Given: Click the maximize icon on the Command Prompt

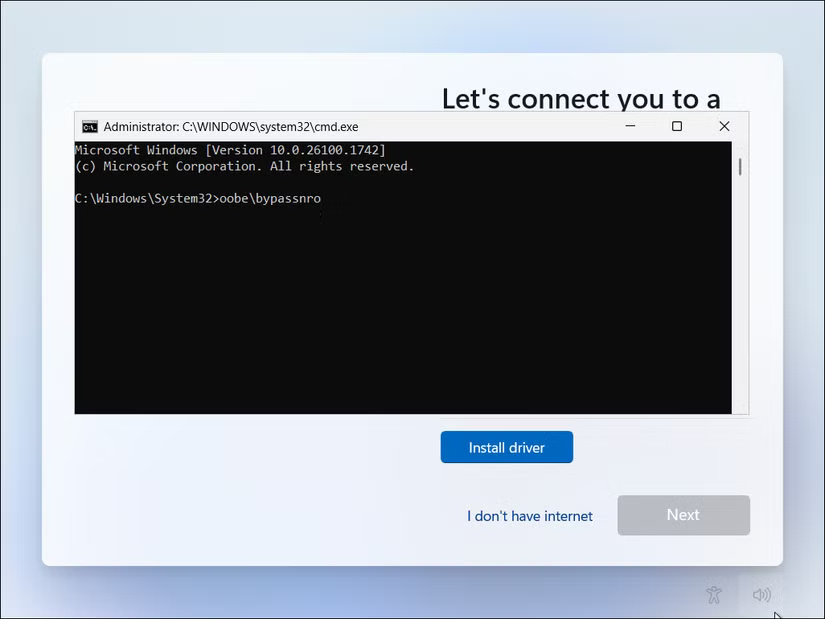Looking at the screenshot, I should click(676, 126).
